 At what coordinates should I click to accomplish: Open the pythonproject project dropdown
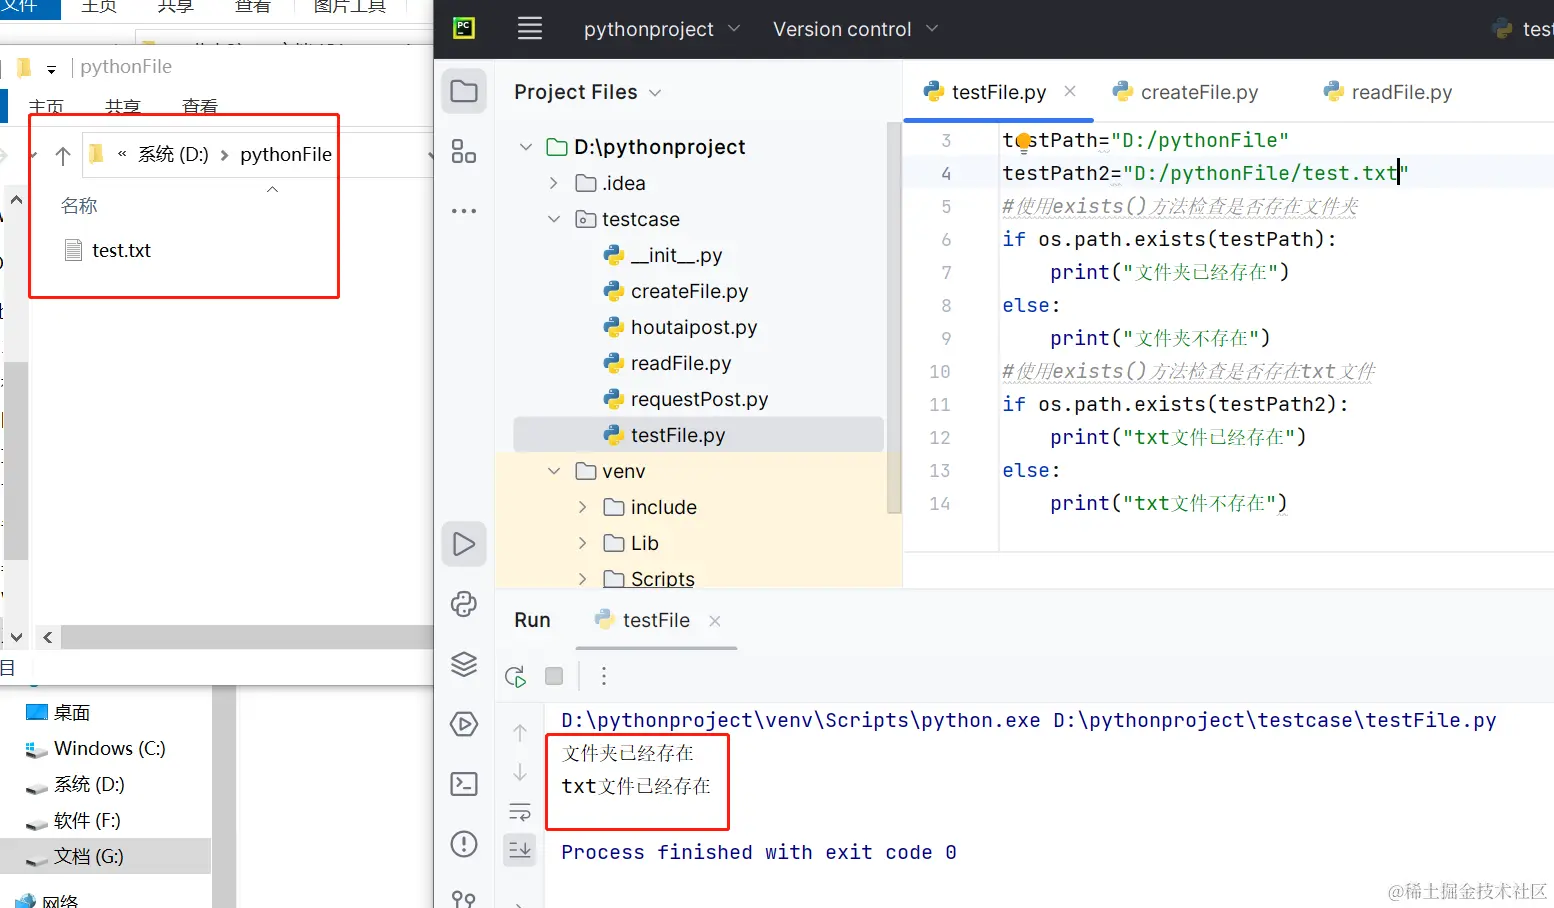point(661,29)
